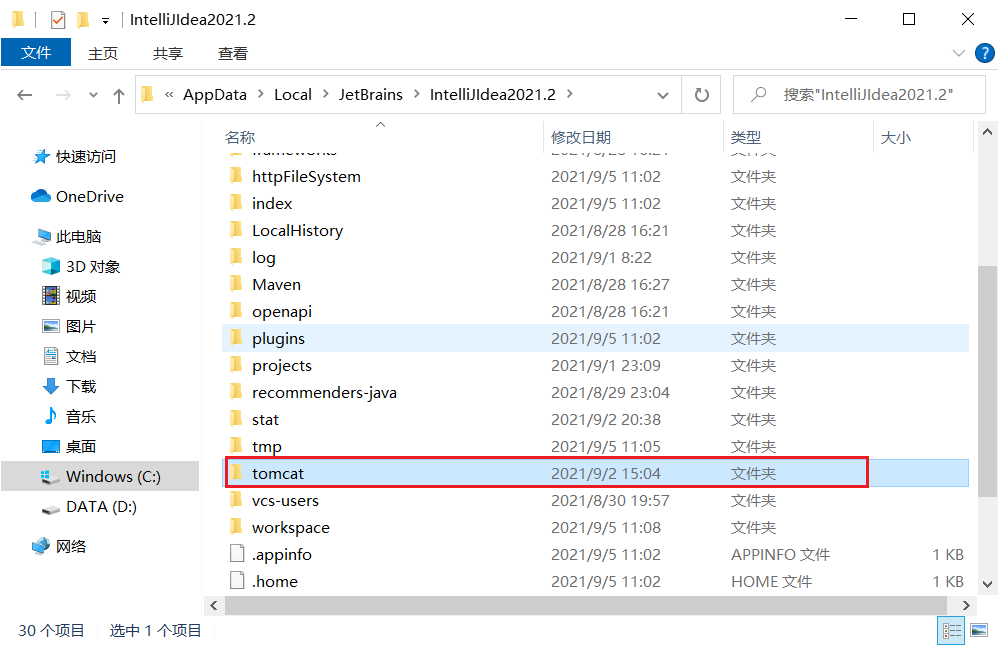Open the Customize Quick Access Toolbar dropdown
This screenshot has height=646, width=999.
coord(105,21)
